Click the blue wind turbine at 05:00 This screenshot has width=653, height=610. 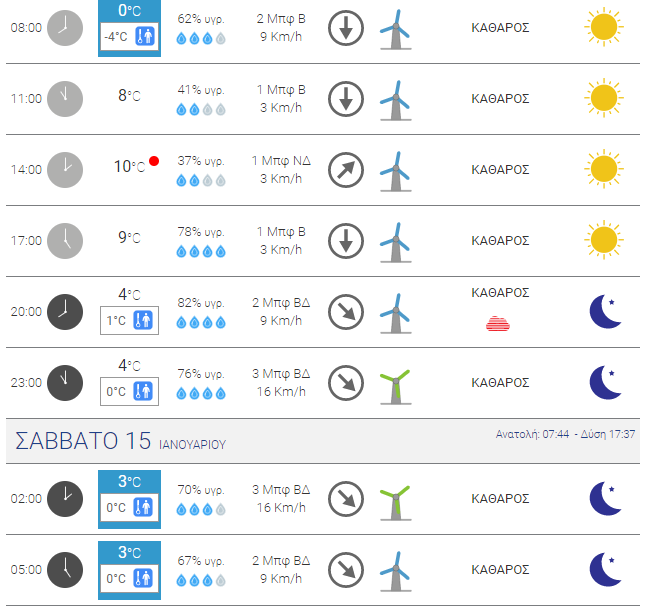coord(396,571)
